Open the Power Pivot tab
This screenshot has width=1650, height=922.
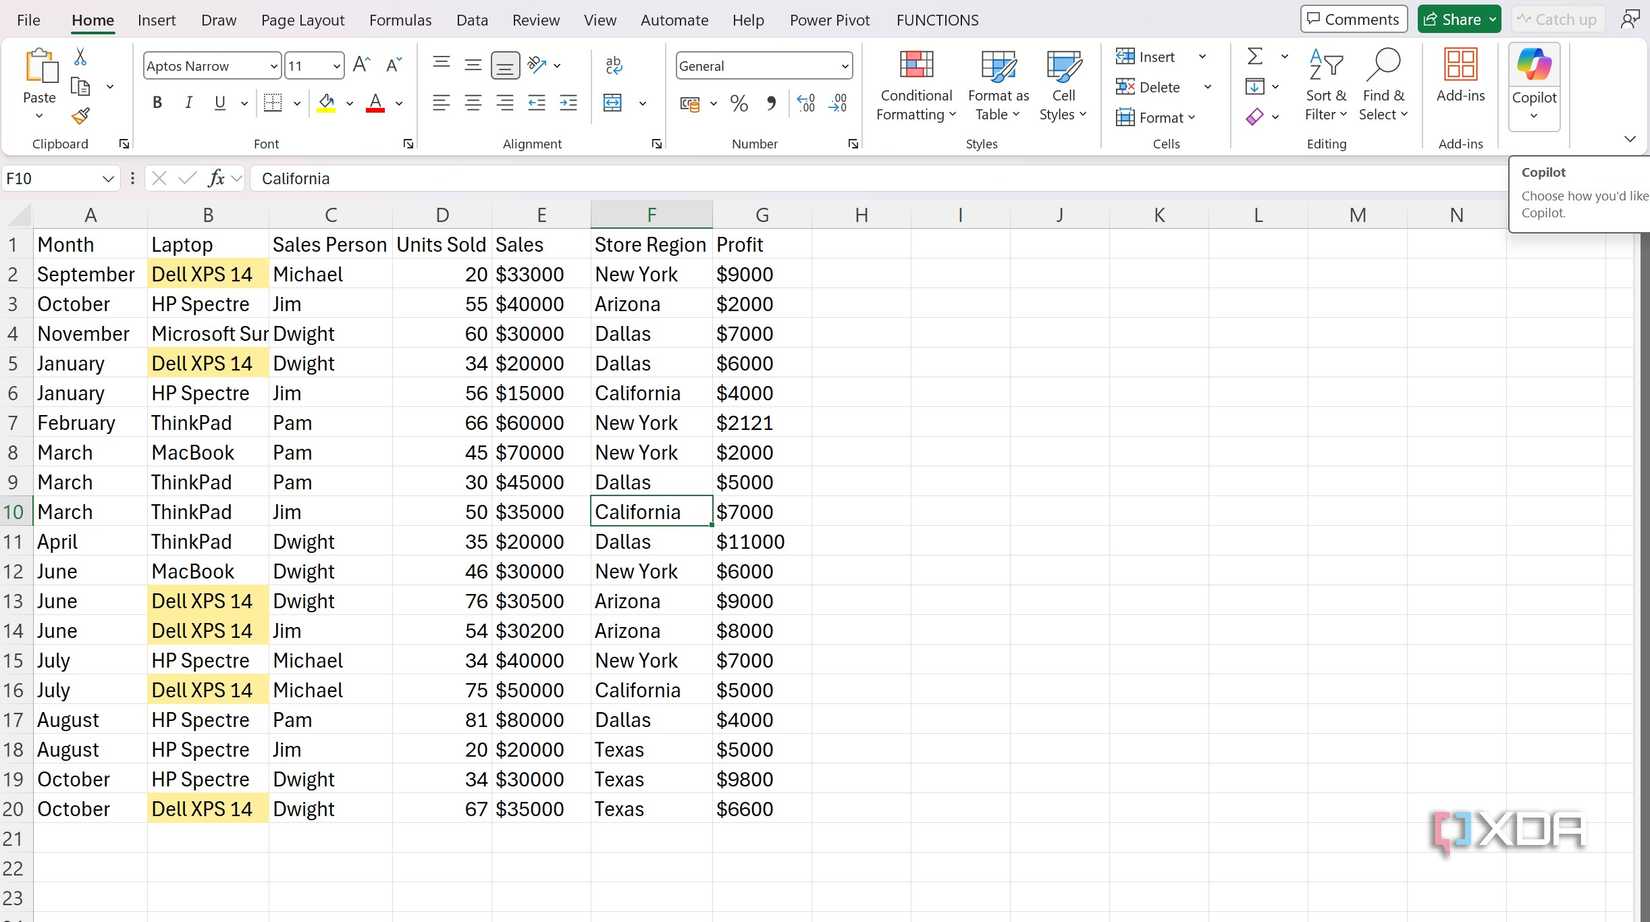829,19
